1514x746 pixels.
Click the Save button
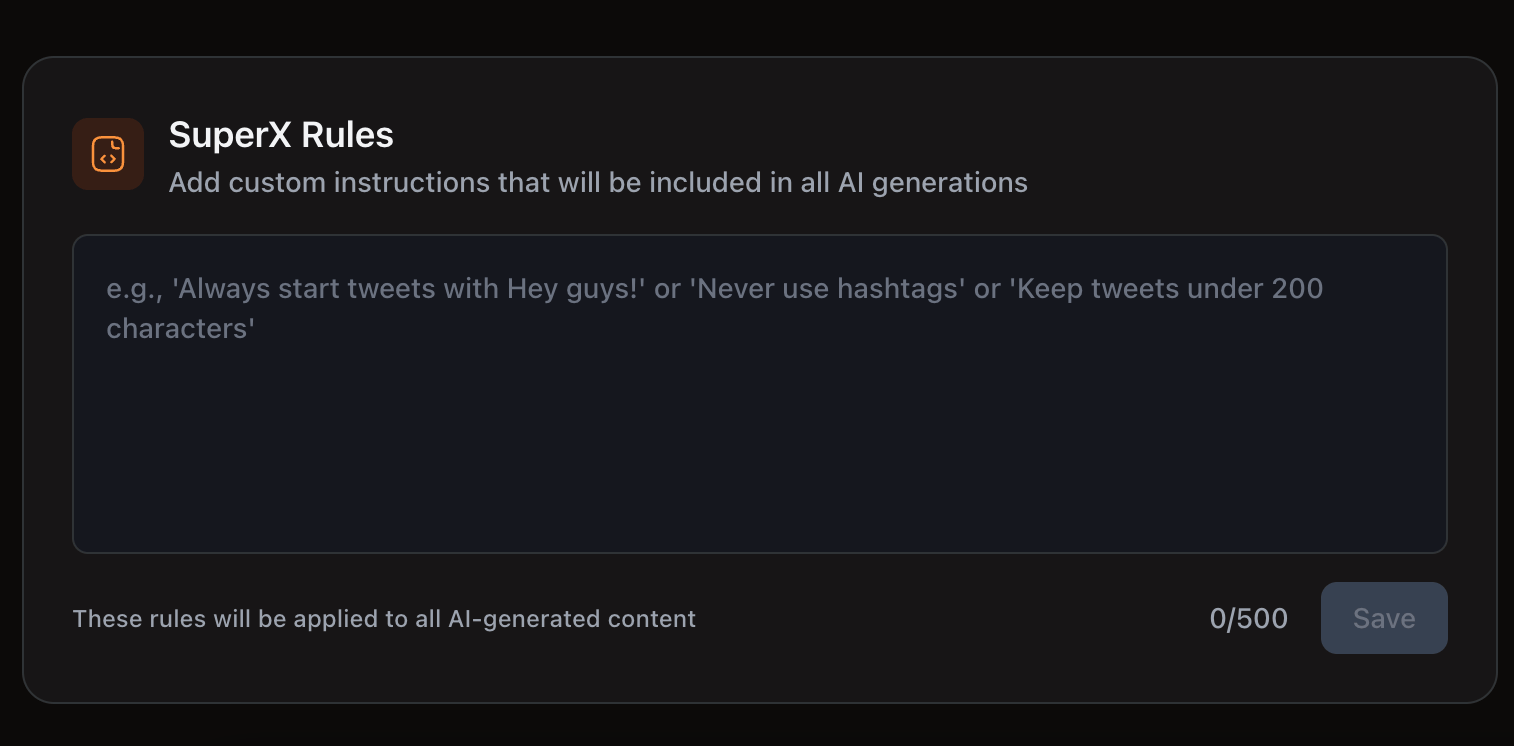click(1383, 618)
